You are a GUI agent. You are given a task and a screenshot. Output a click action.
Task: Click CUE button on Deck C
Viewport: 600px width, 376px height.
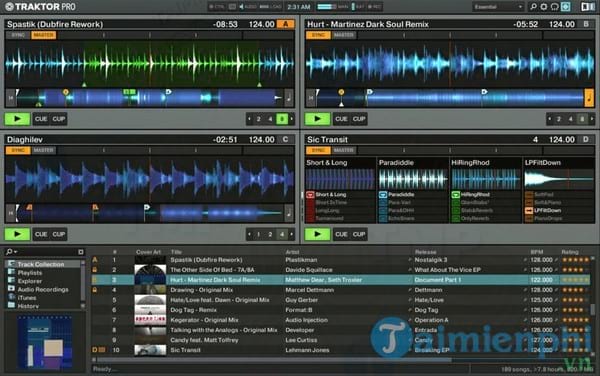[41, 234]
